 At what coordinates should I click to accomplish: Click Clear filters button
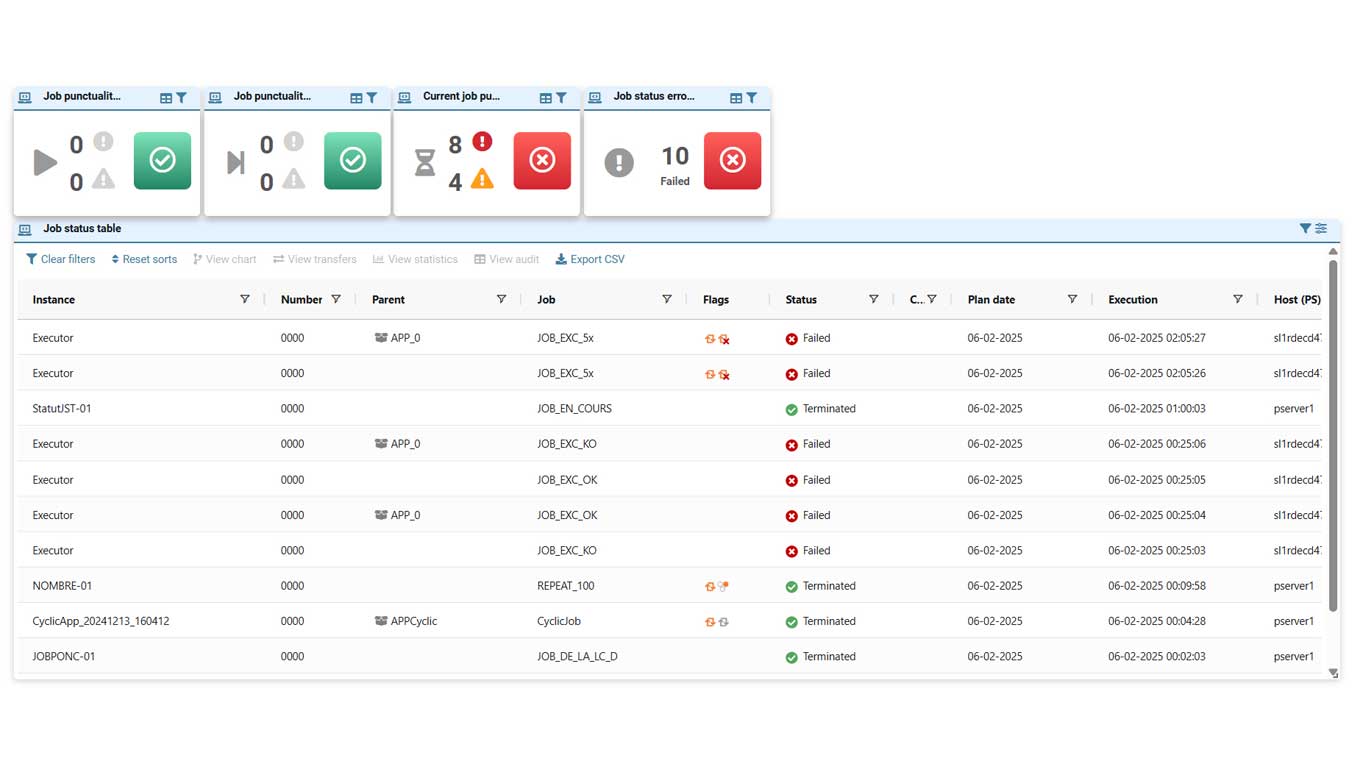(61, 259)
